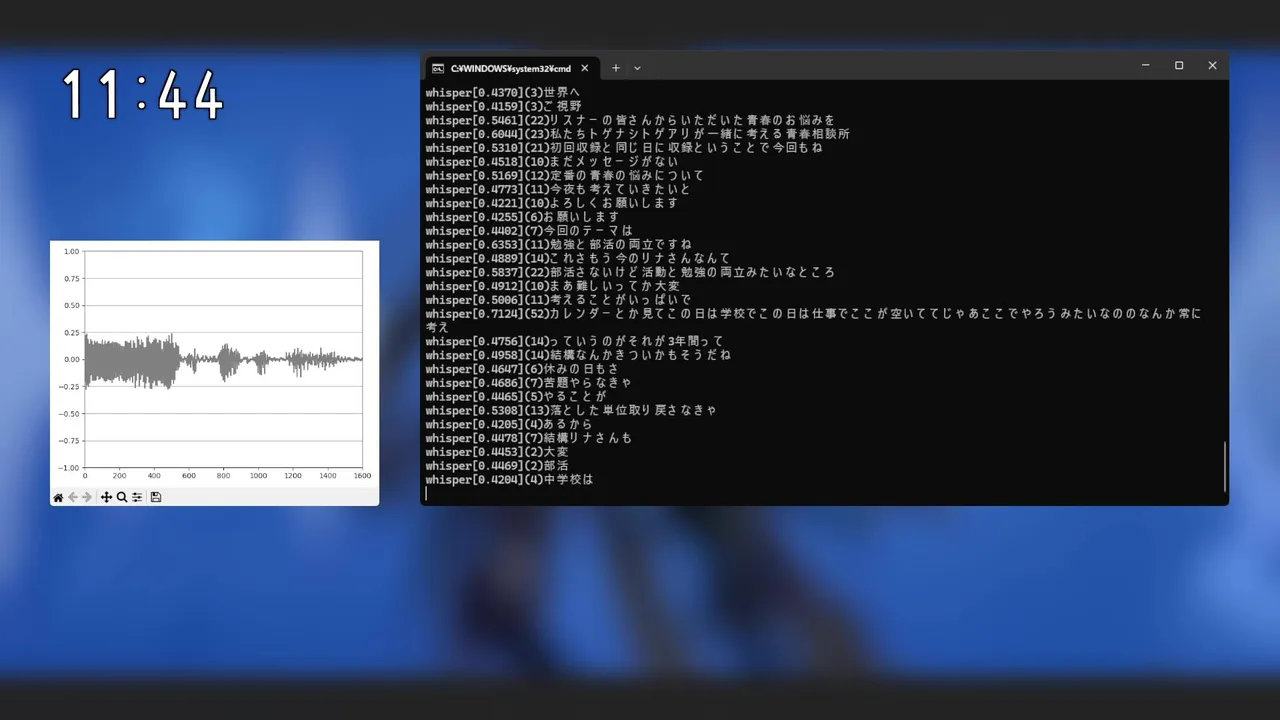Close the C:\WINDOWS\system32\cmd tab
Image resolution: width=1280 pixels, height=720 pixels.
585,68
